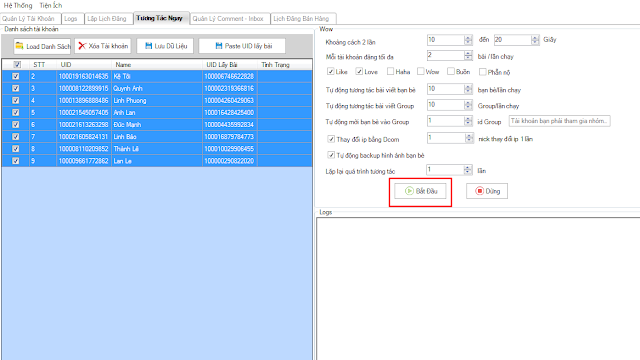The image size is (640, 360).
Task: Uncheck the checkbox for Lan Le row
Action: [16, 161]
